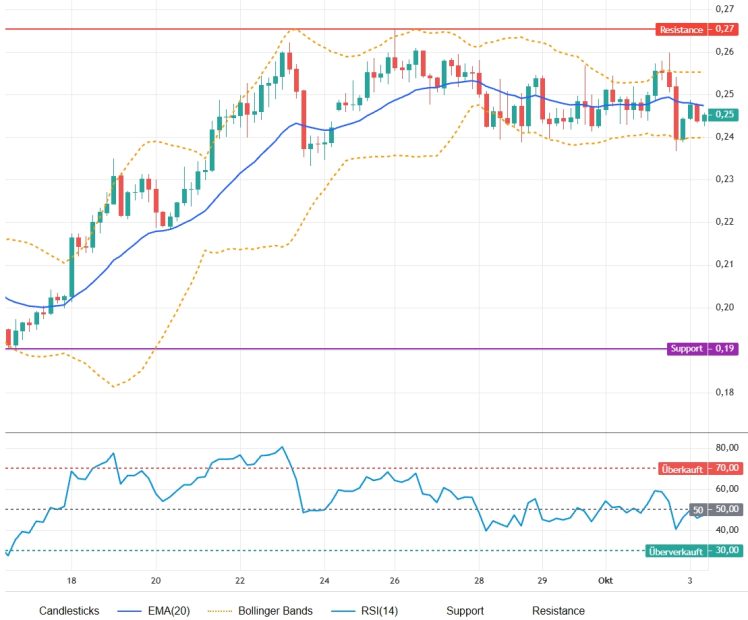Click the 0,21 price axis value
This screenshot has height=620, width=748.
coord(725,264)
